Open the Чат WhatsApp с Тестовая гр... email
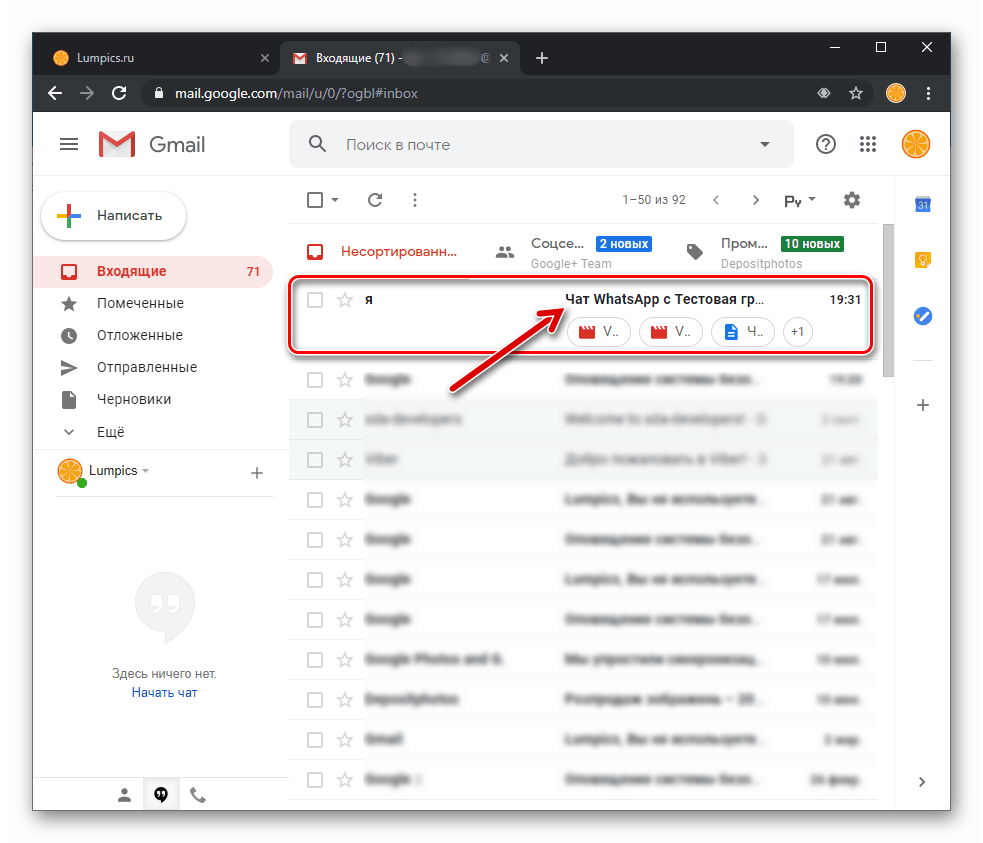This screenshot has height=843, width=983. pyautogui.click(x=664, y=300)
